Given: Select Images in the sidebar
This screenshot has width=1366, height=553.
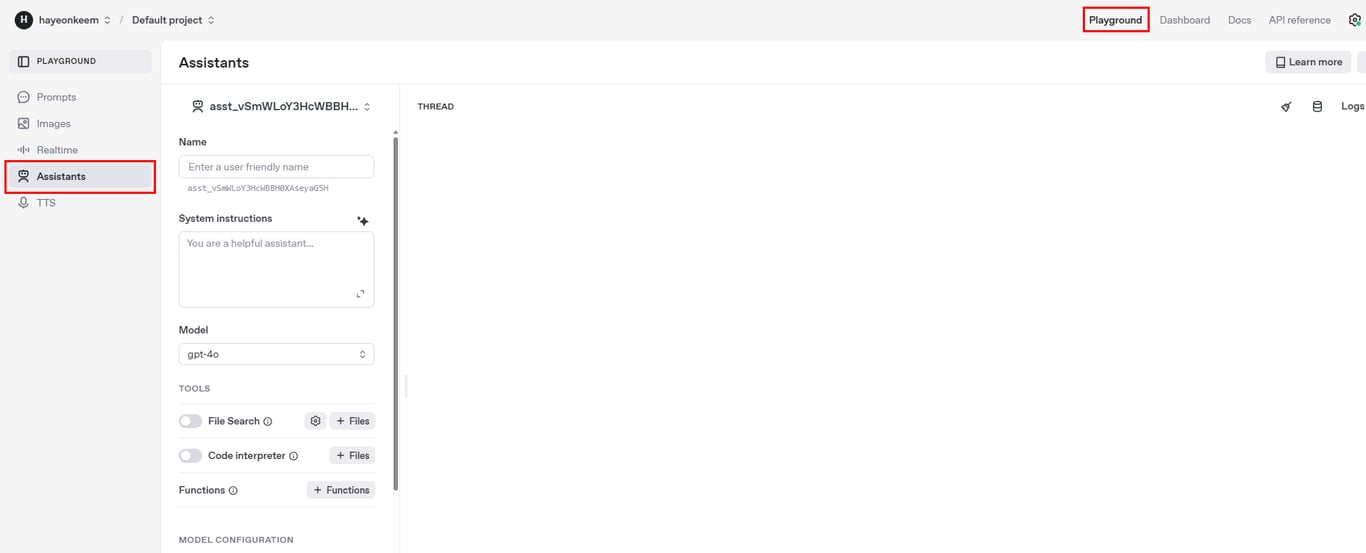Looking at the screenshot, I should [x=80, y=124].
